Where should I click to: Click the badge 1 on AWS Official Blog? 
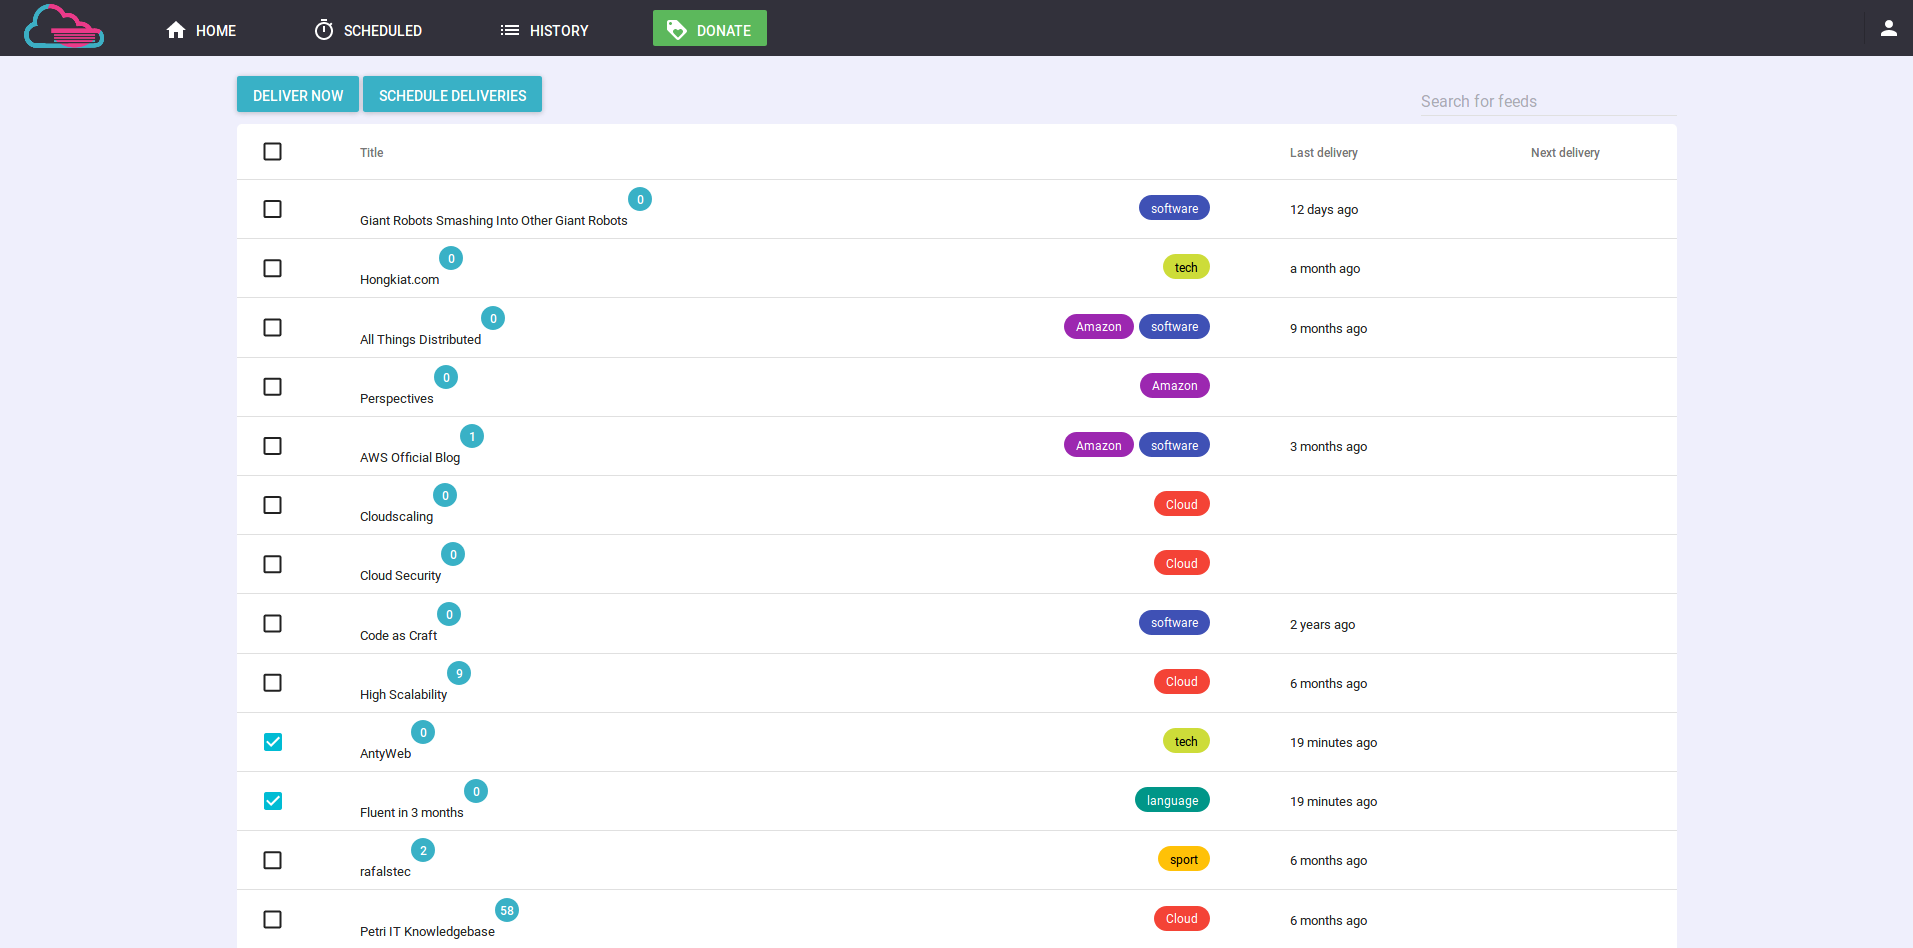click(x=472, y=436)
